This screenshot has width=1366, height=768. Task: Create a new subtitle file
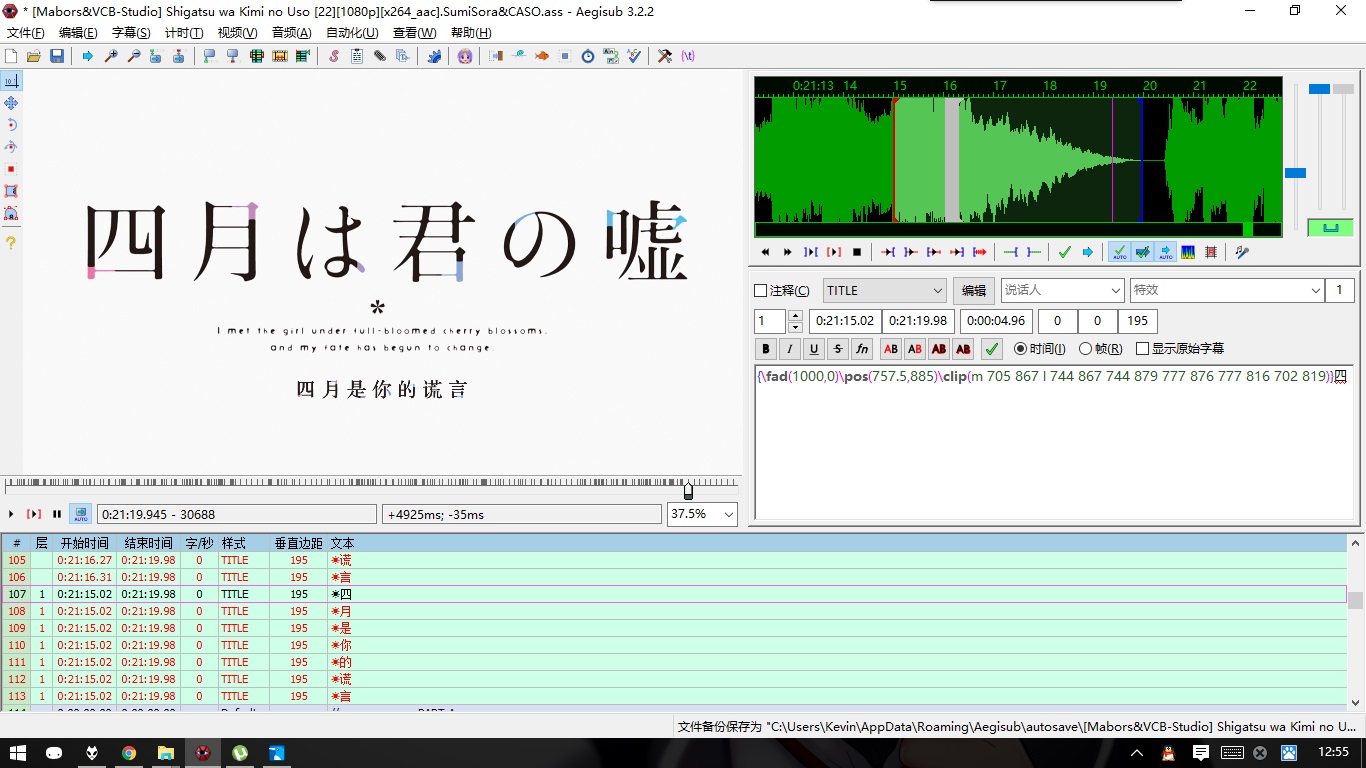click(x=11, y=56)
